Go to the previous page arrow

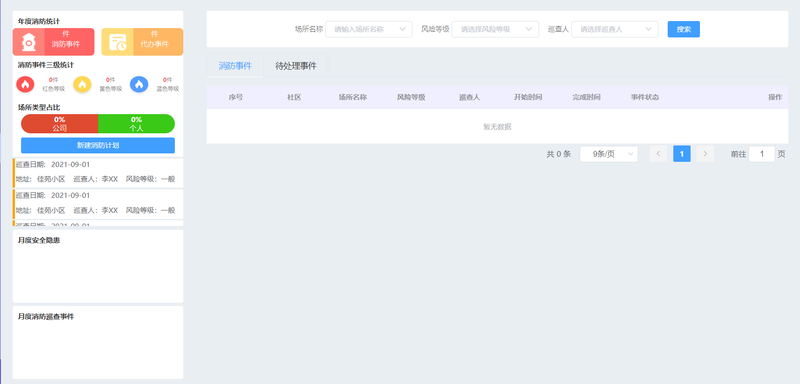coord(658,153)
